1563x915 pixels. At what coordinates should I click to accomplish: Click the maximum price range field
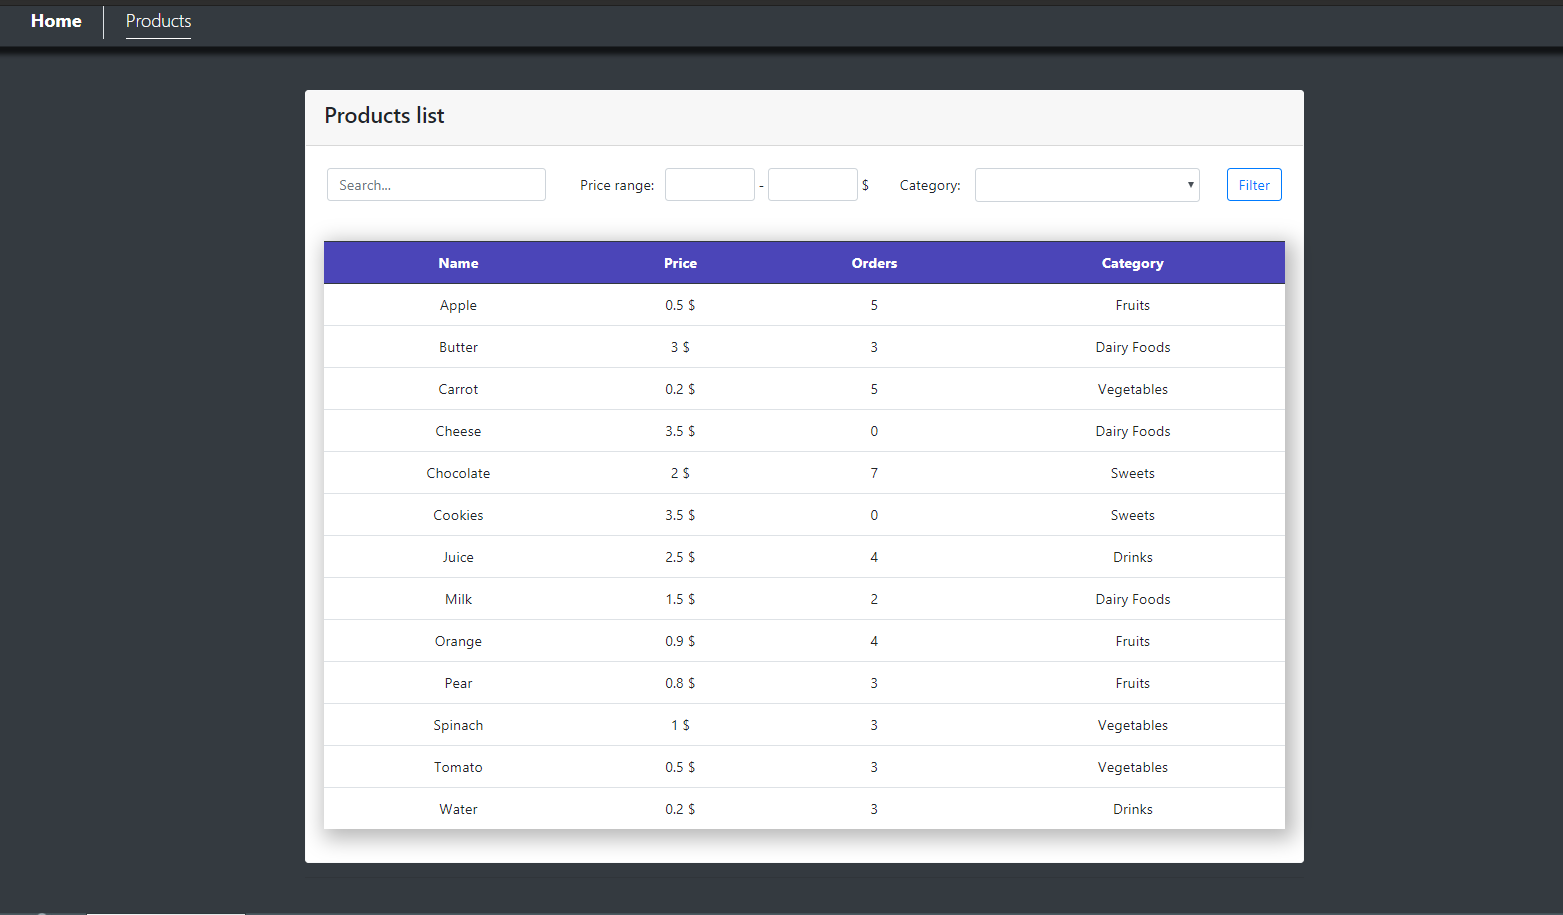tap(813, 184)
